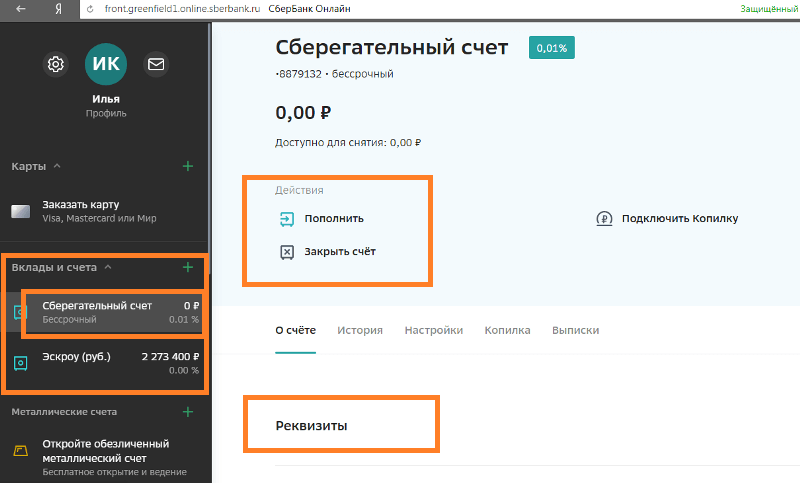Click the СберБанк Онлайн page title
800x483 pixels.
click(x=309, y=9)
